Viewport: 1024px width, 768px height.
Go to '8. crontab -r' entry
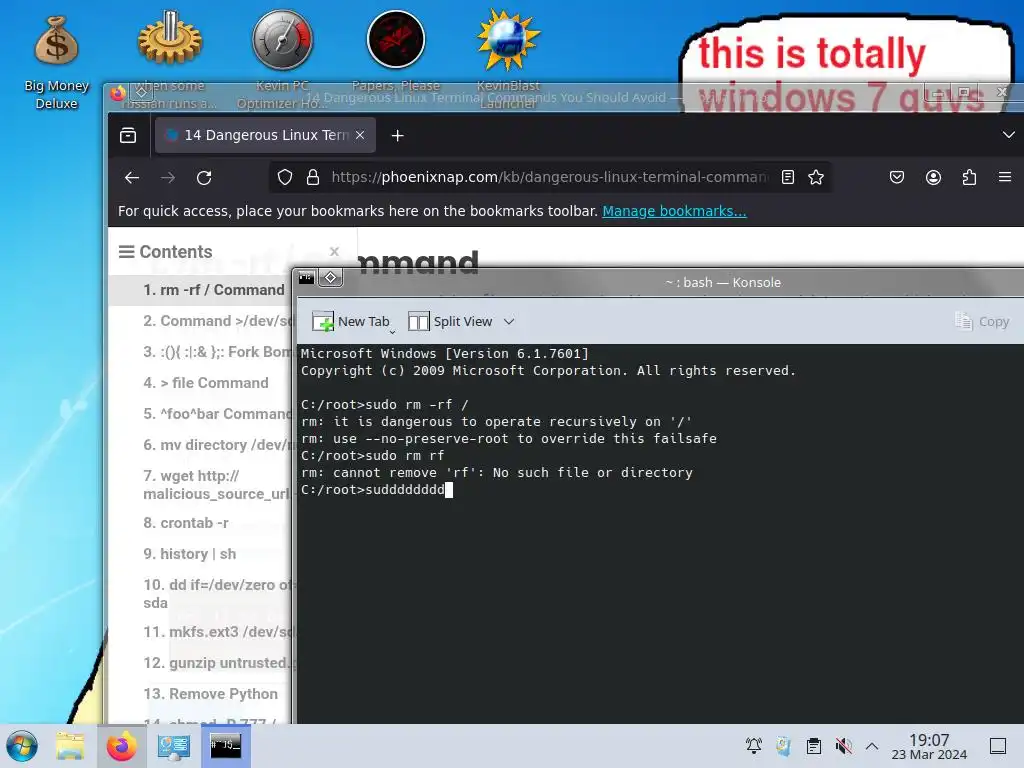click(x=185, y=523)
